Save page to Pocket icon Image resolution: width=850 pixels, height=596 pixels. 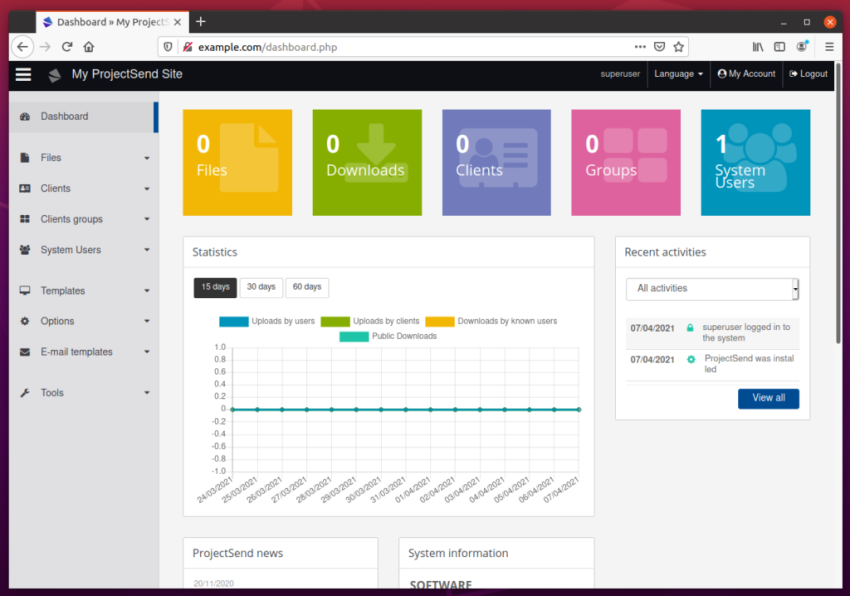tap(659, 47)
